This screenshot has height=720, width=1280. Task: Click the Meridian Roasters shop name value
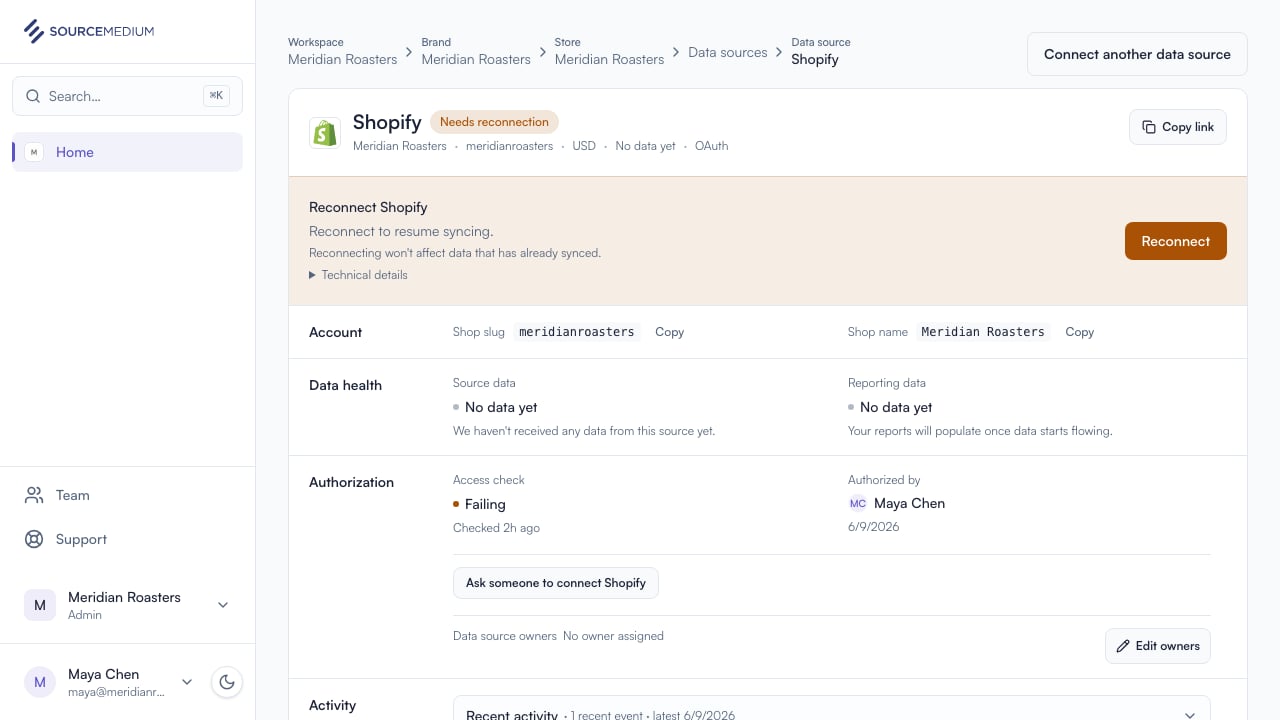tap(983, 332)
